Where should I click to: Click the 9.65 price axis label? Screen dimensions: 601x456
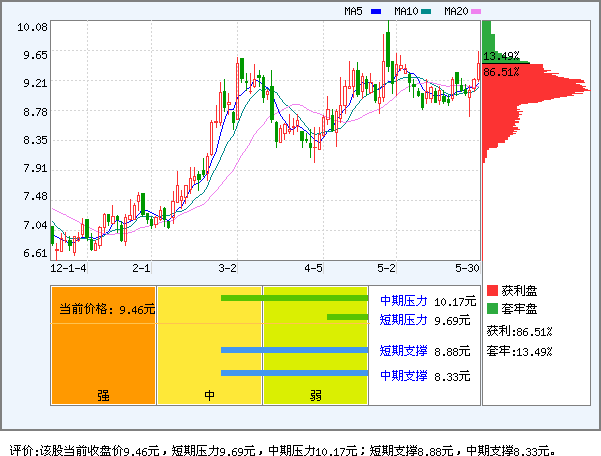pyautogui.click(x=35, y=55)
